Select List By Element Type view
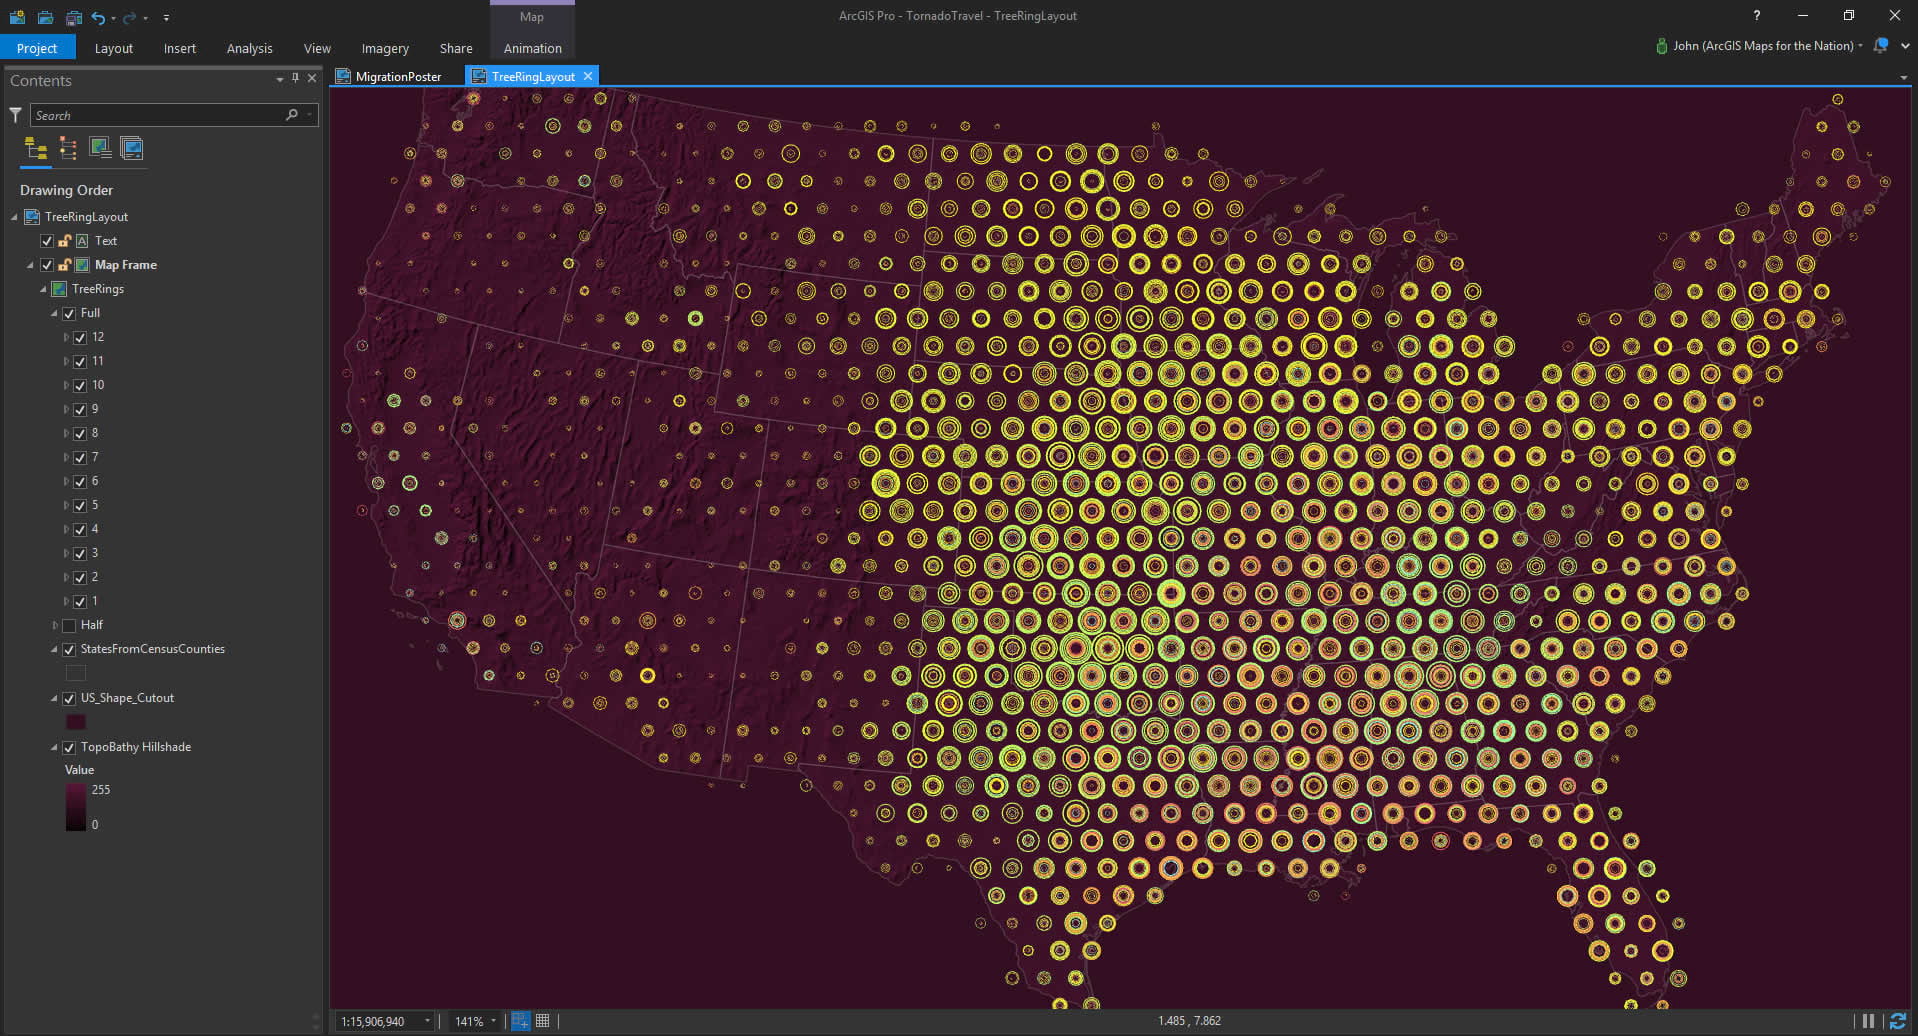1918x1036 pixels. click(68, 149)
